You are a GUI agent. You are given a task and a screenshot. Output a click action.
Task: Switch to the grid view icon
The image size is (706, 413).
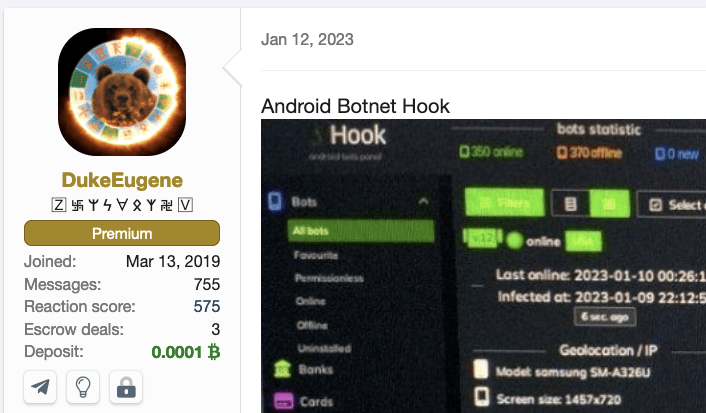pyautogui.click(x=609, y=204)
